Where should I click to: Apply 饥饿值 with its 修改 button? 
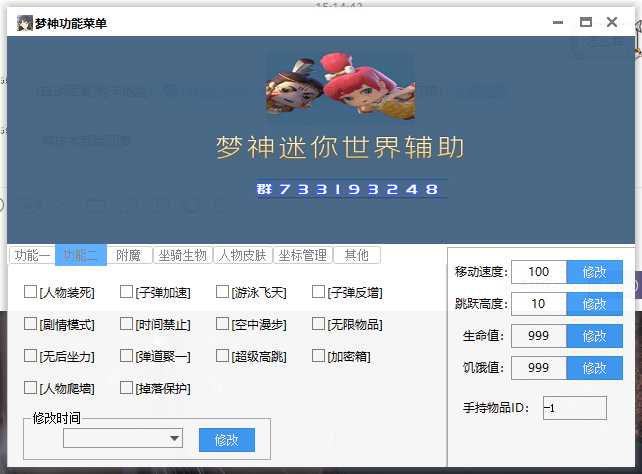(x=595, y=368)
